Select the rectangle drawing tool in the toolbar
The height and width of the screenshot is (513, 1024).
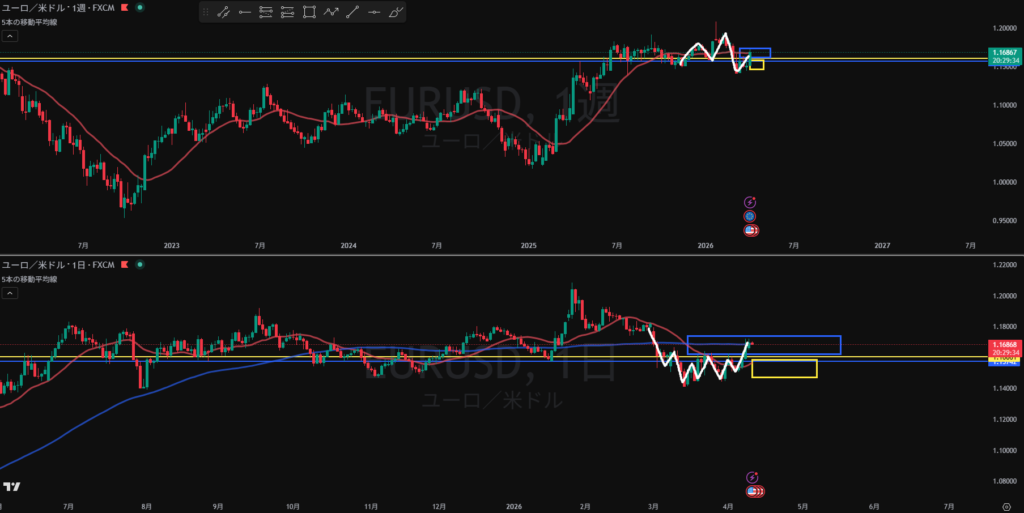(309, 12)
